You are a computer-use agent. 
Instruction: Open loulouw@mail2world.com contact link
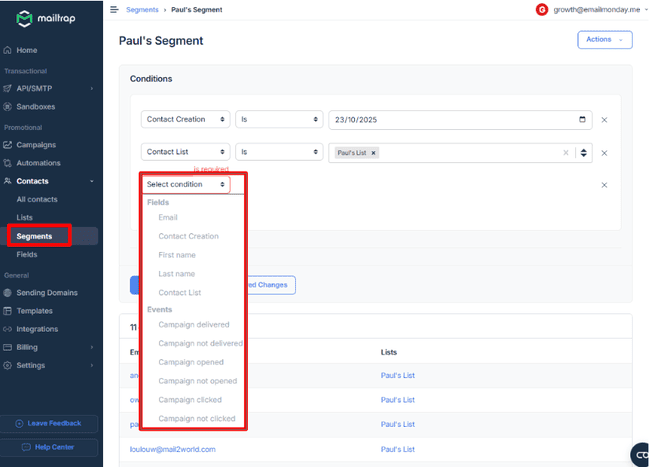click(173, 449)
